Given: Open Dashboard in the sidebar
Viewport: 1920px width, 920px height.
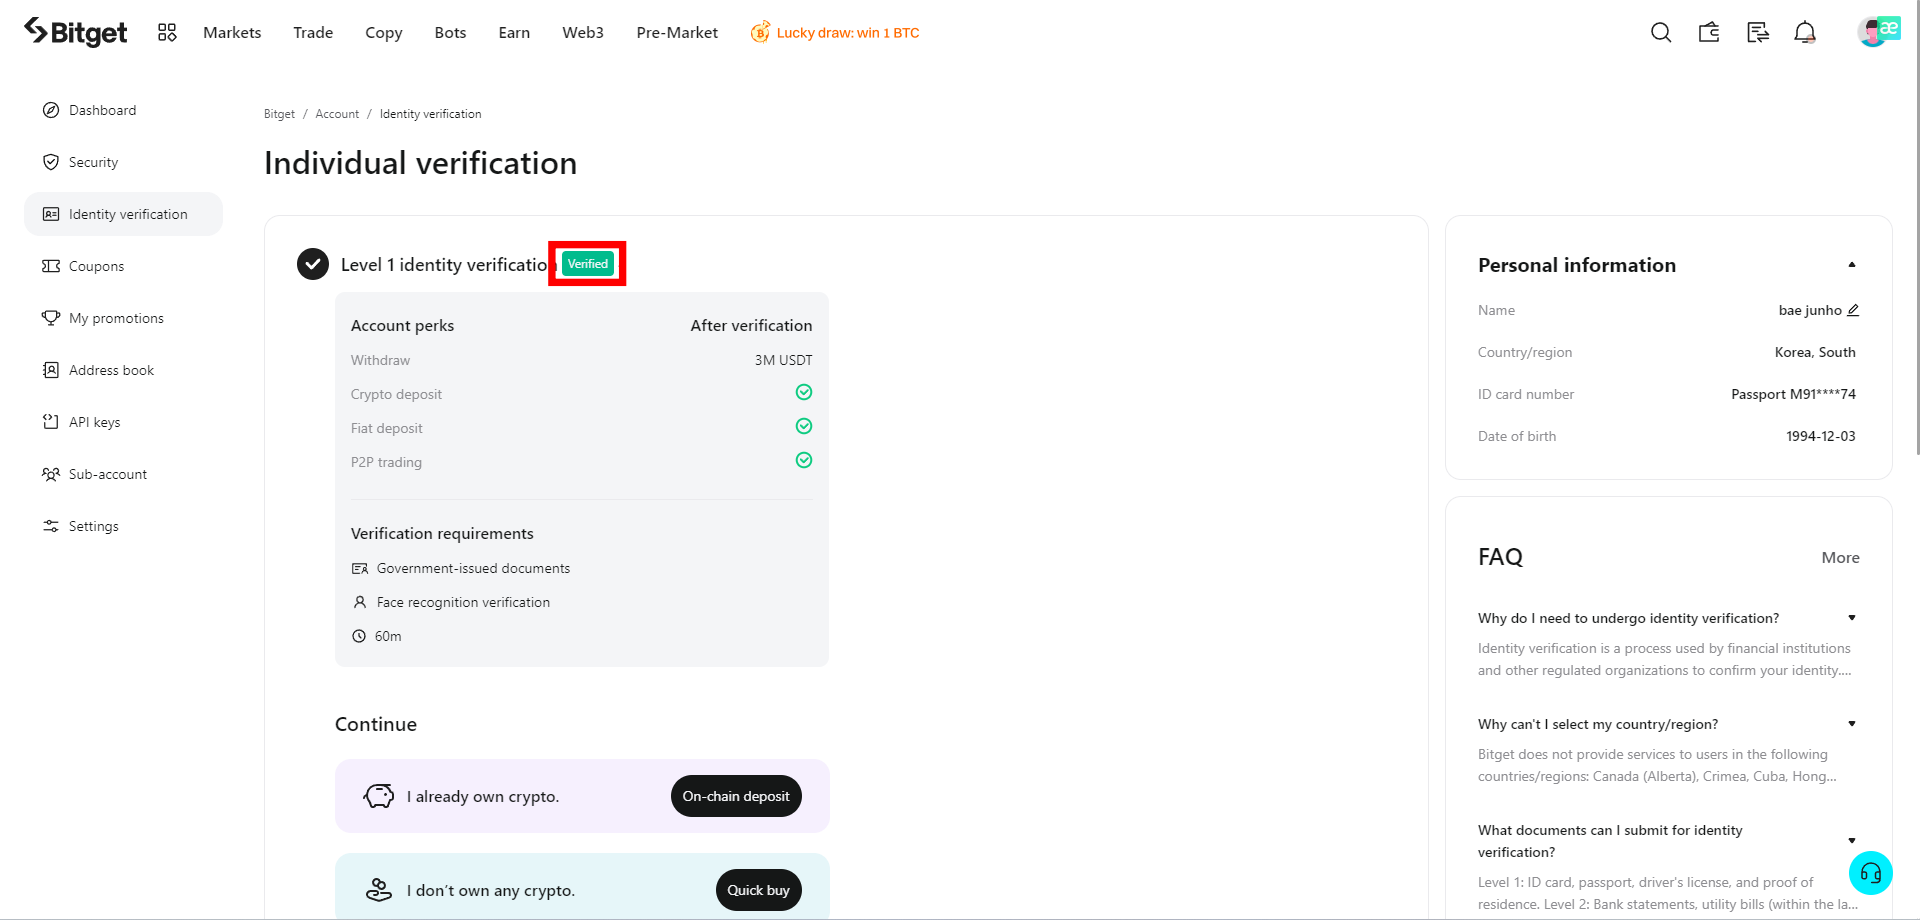Looking at the screenshot, I should (124, 110).
